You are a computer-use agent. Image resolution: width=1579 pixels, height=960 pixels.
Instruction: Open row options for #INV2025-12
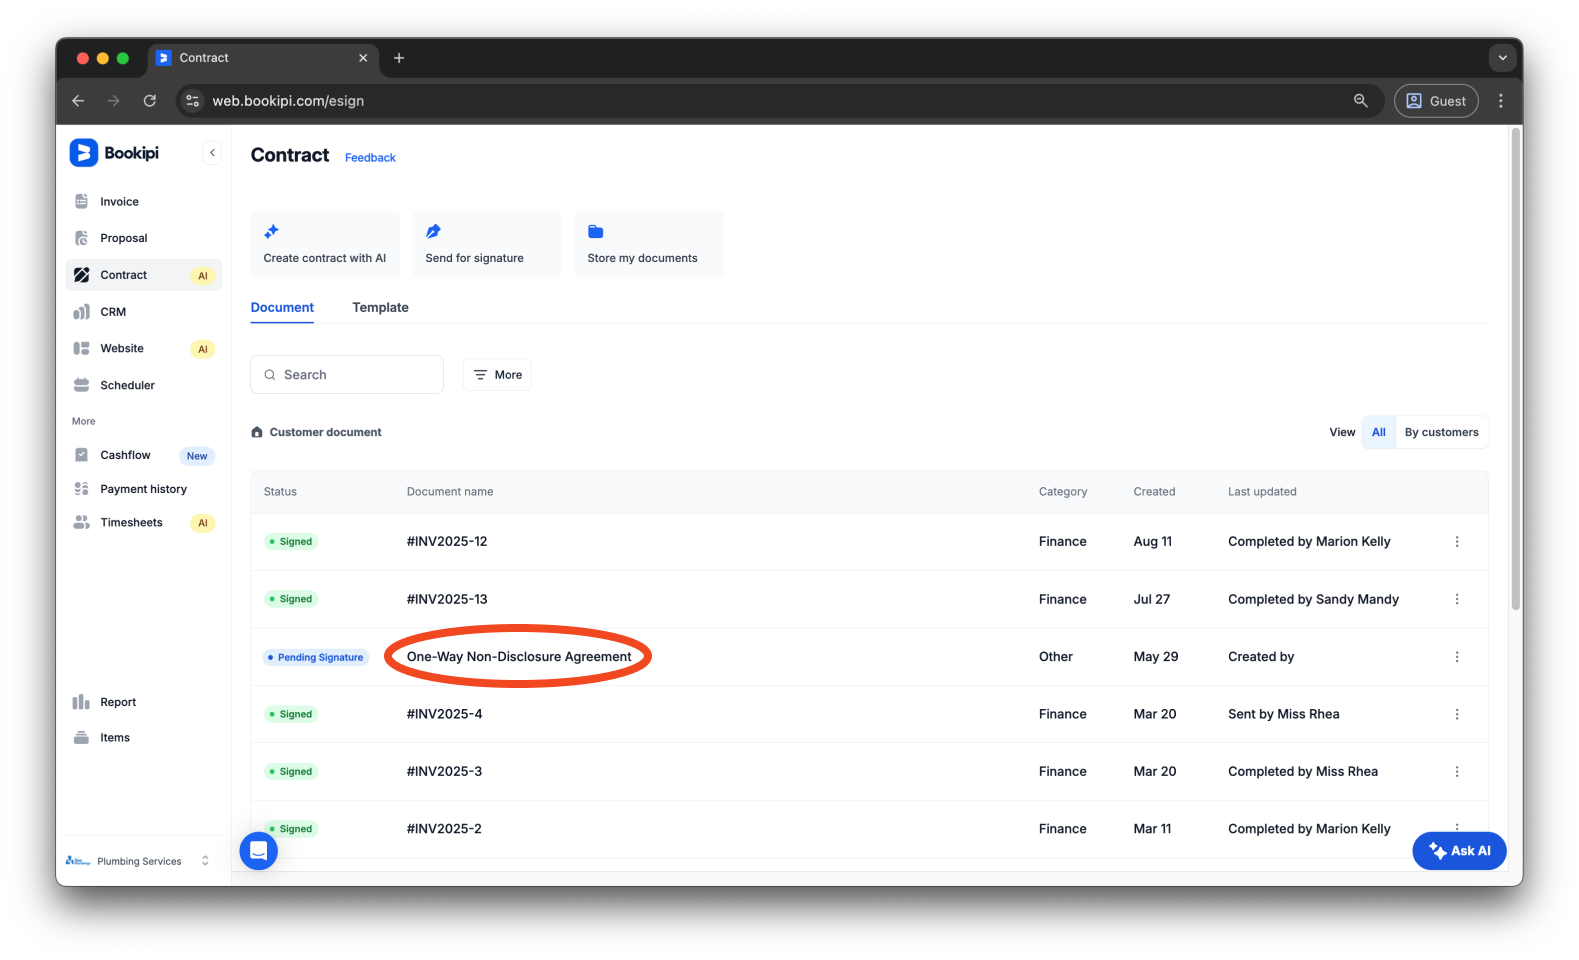(1456, 542)
